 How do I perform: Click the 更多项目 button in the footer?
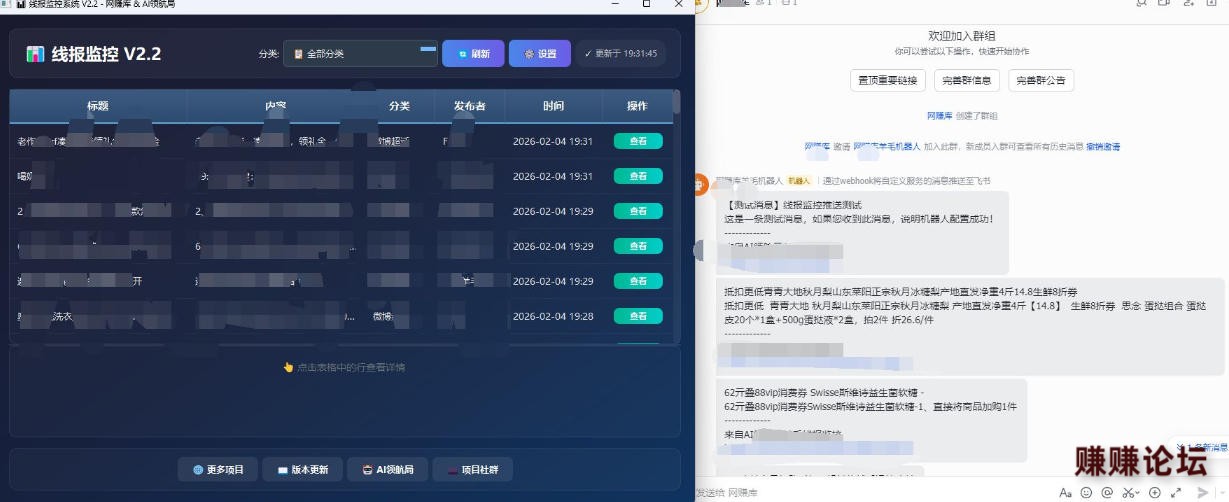(217, 469)
